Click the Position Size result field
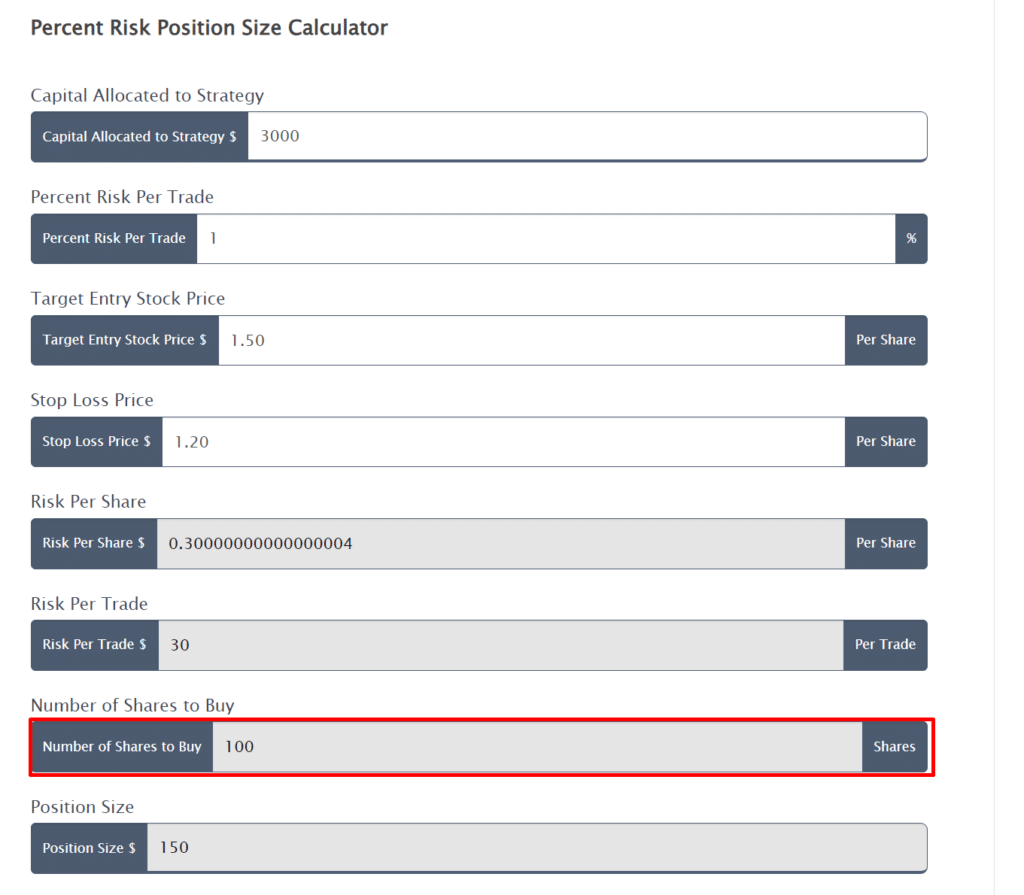Viewport: 1024px width, 895px height. (536, 848)
